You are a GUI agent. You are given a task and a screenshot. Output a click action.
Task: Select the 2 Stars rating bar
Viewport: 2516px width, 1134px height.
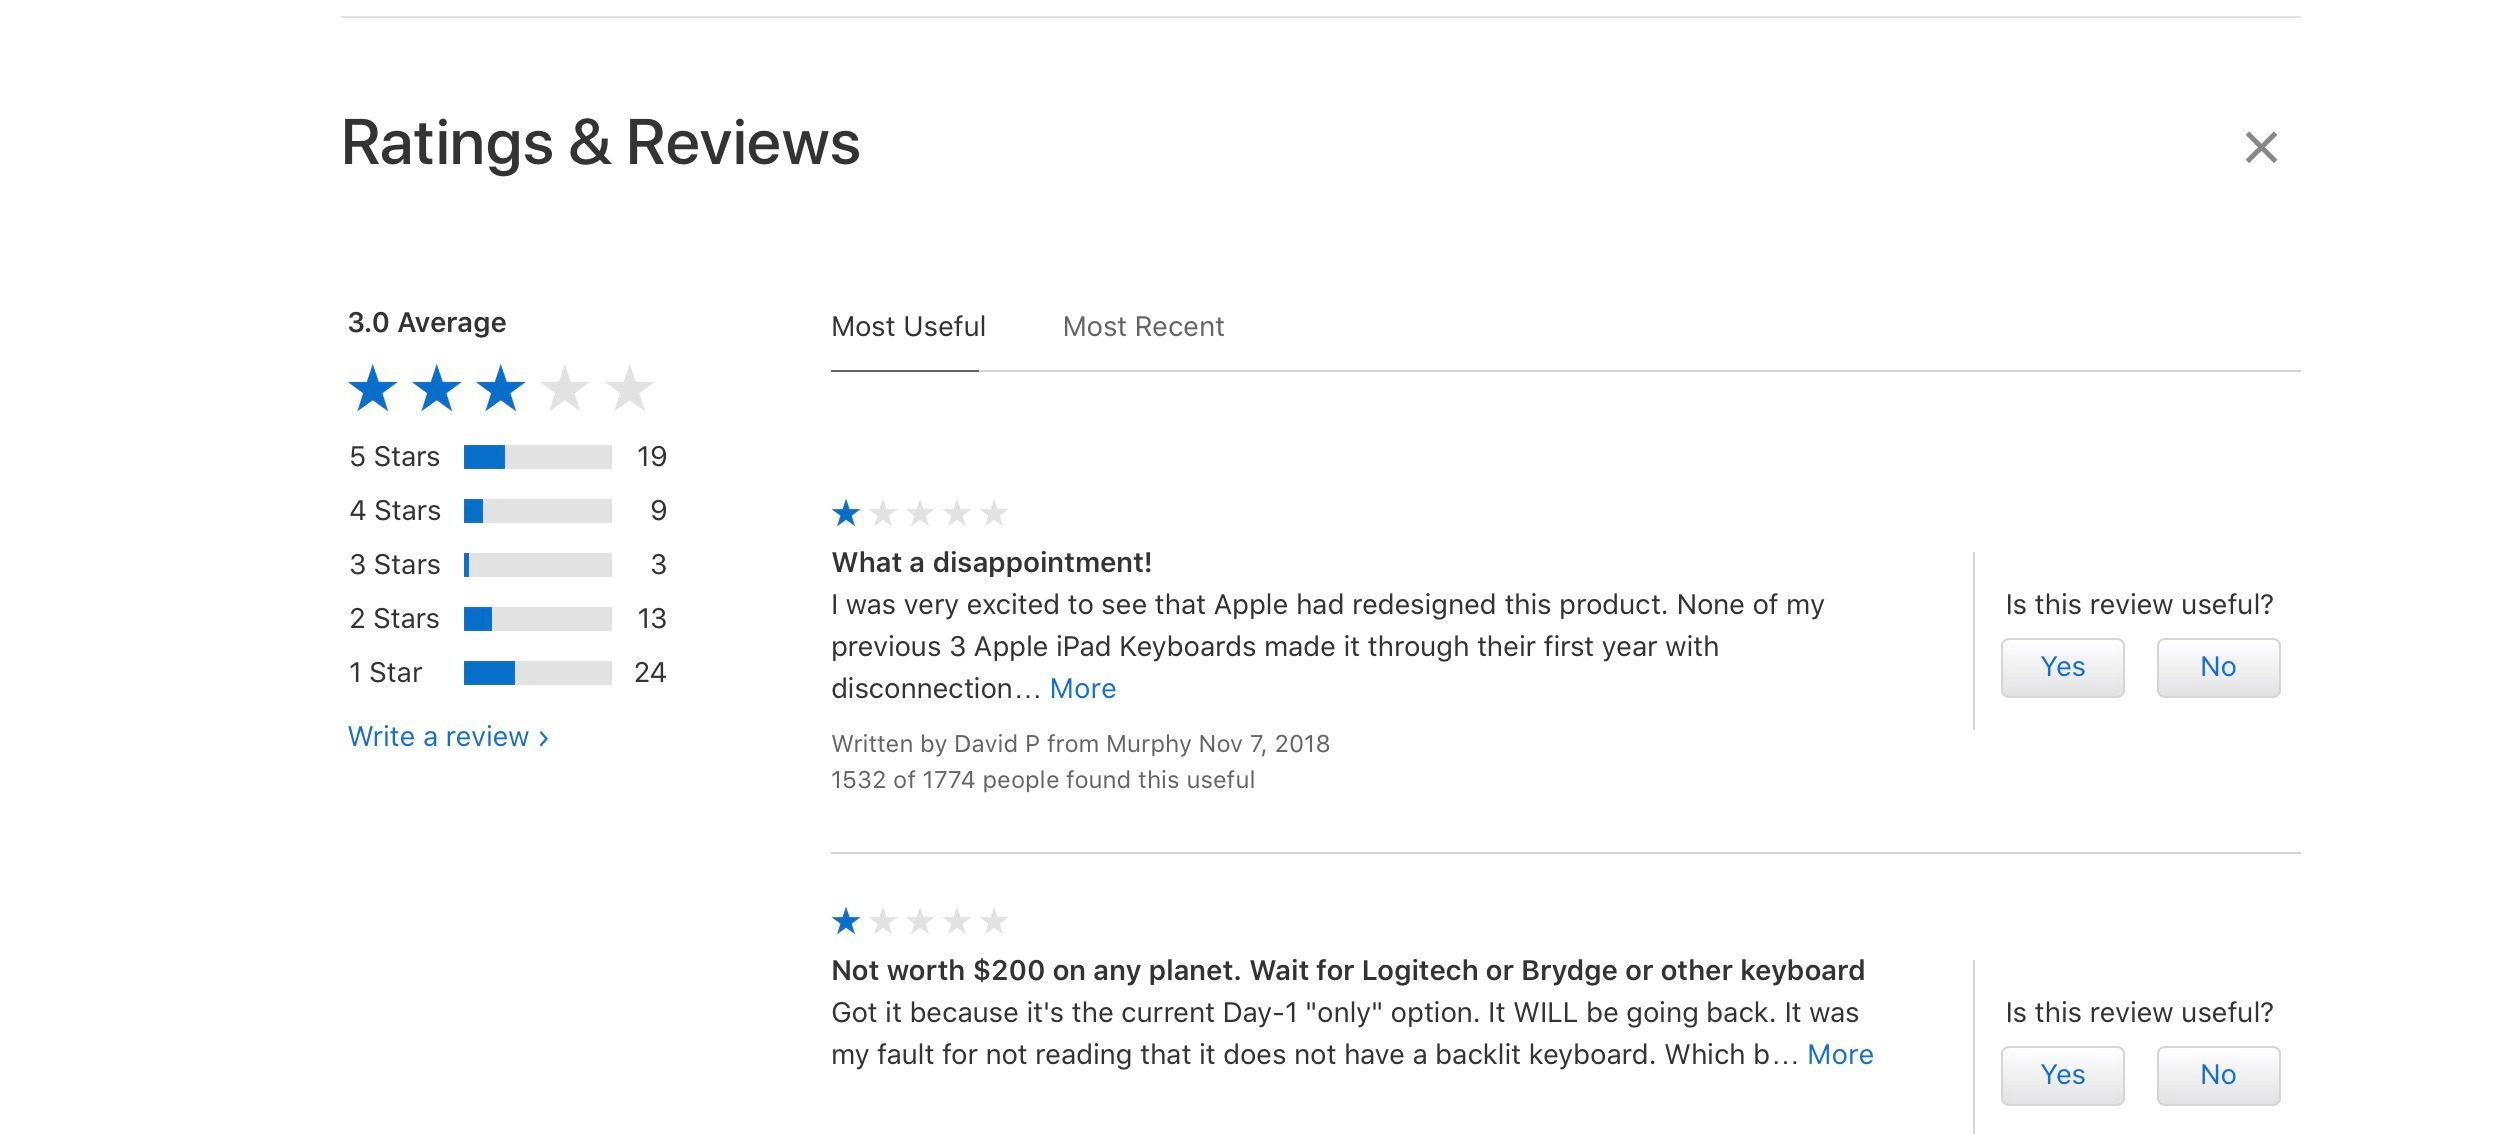[x=538, y=619]
